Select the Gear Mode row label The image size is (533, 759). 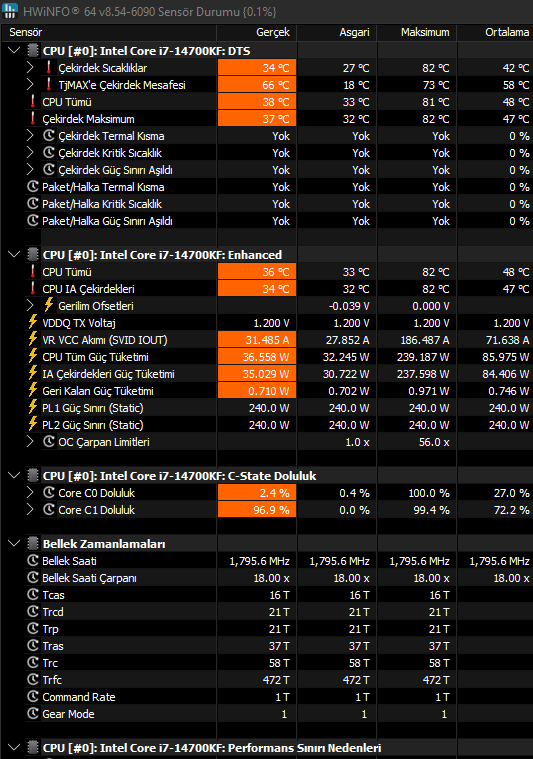68,714
